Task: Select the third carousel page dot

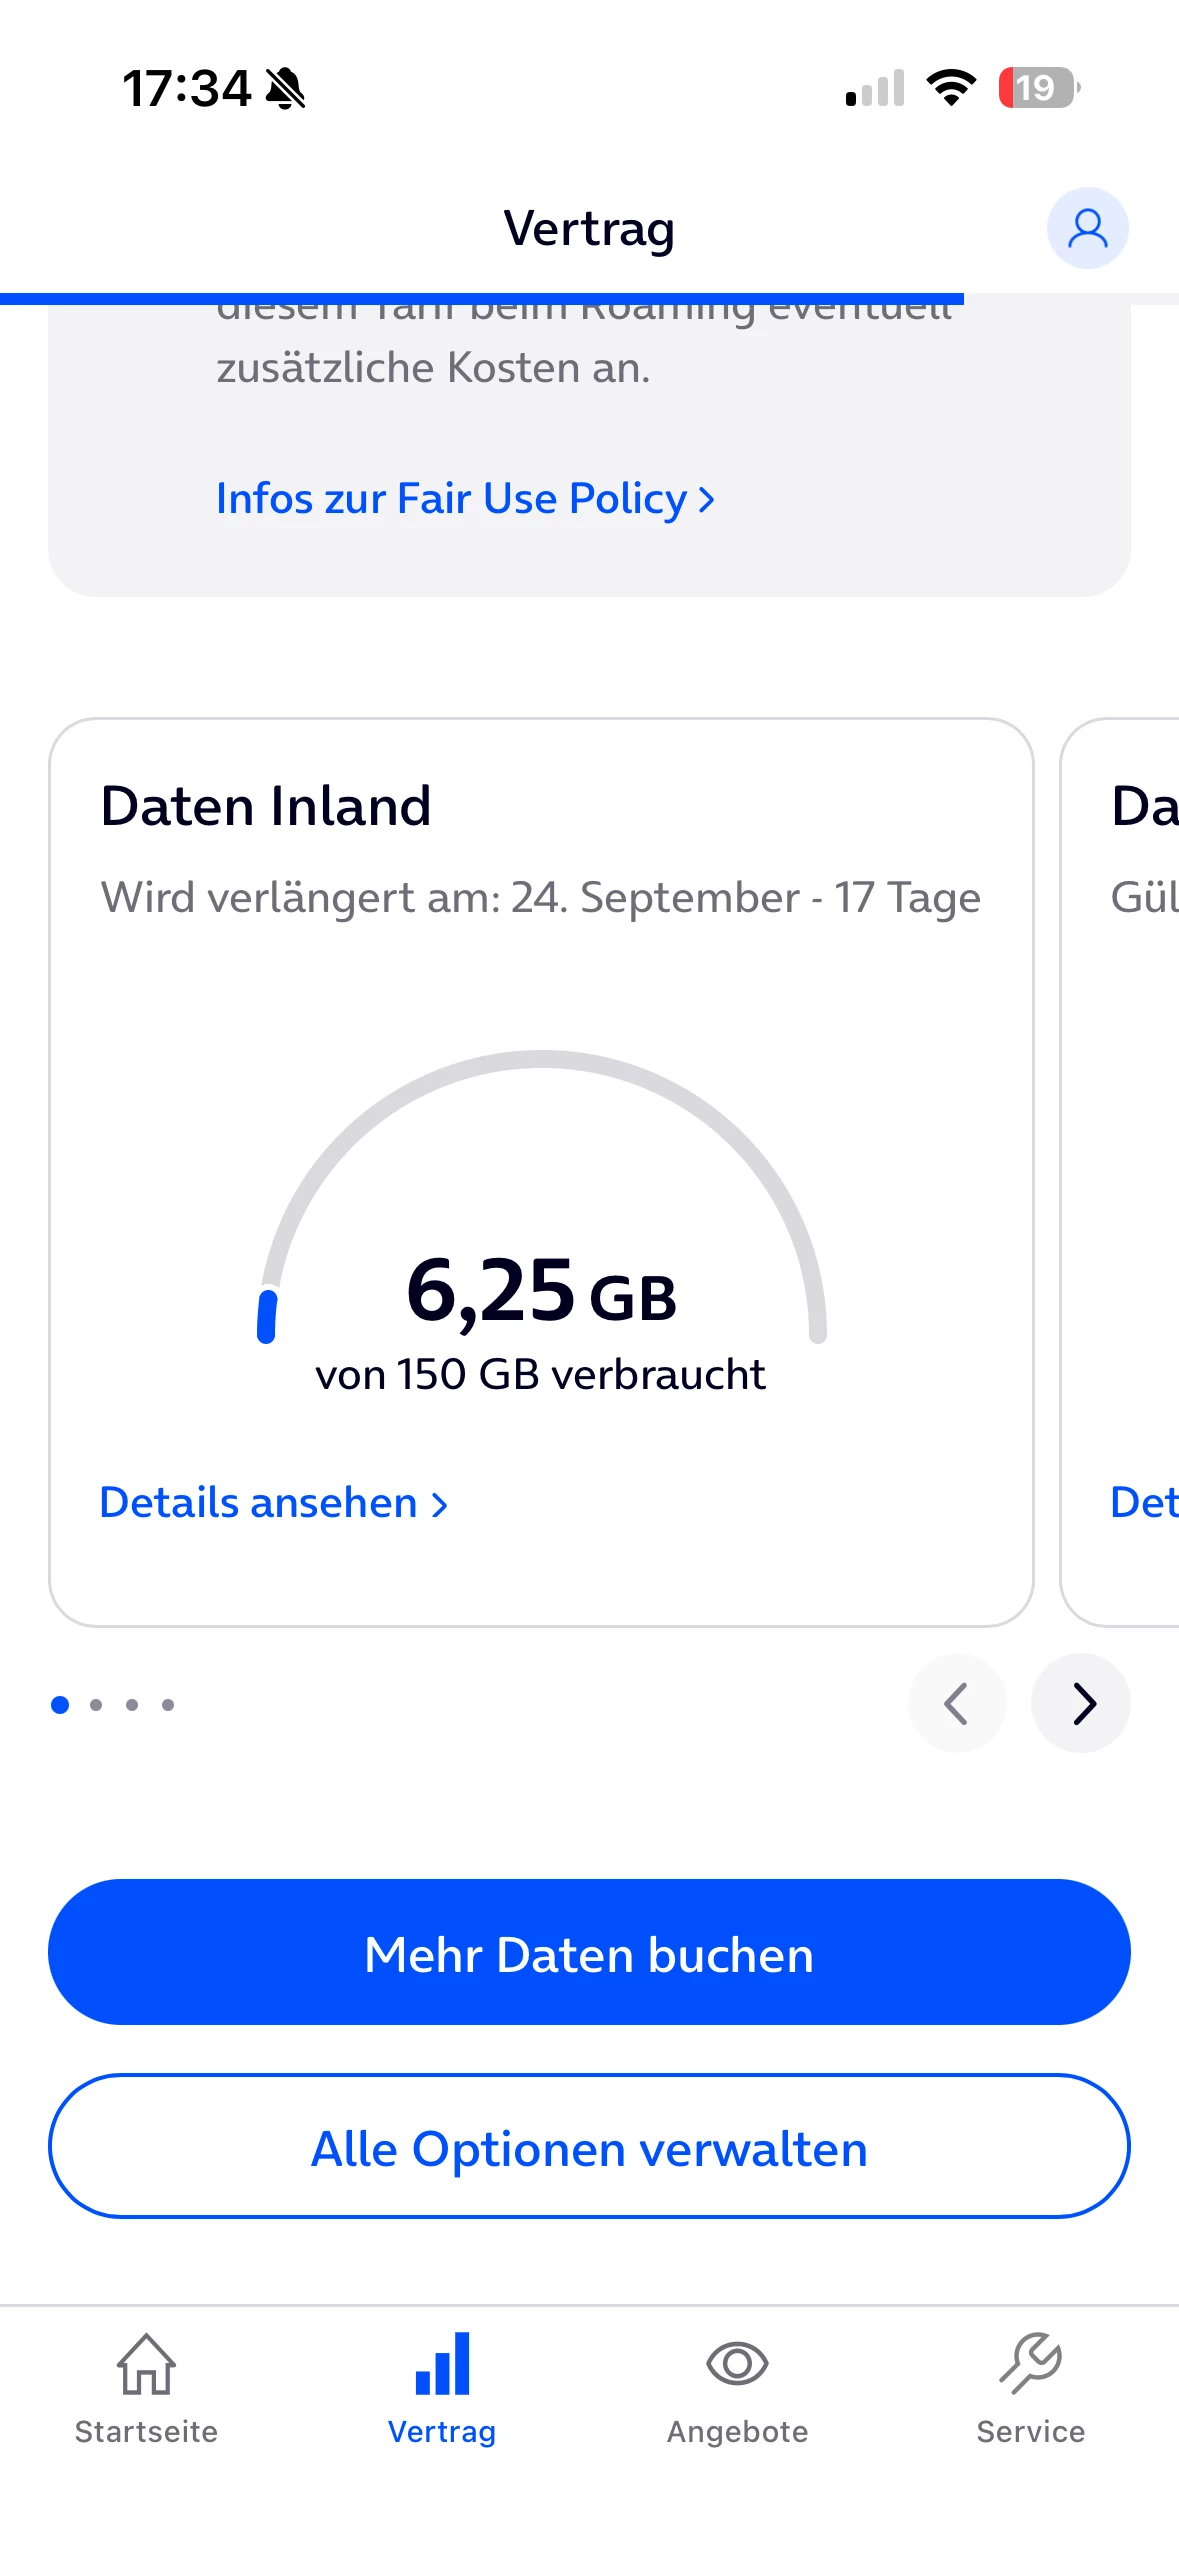Action: [x=132, y=1705]
